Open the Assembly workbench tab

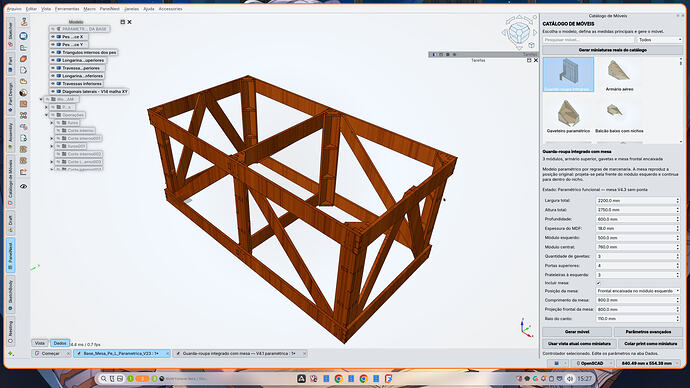click(x=11, y=135)
